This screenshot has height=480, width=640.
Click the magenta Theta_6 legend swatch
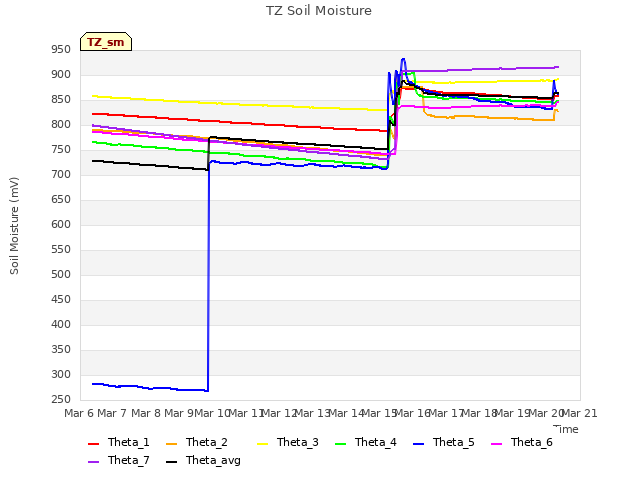496,444
